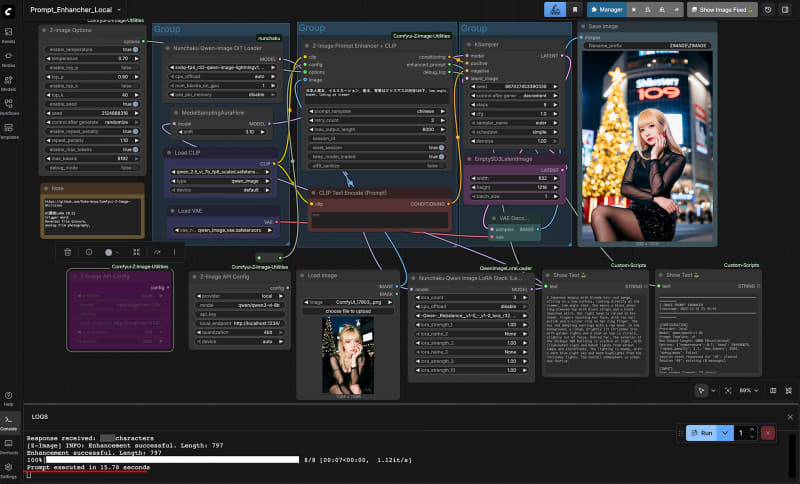Open the prompt_template combo
This screenshot has height=484, width=800.
377,111
